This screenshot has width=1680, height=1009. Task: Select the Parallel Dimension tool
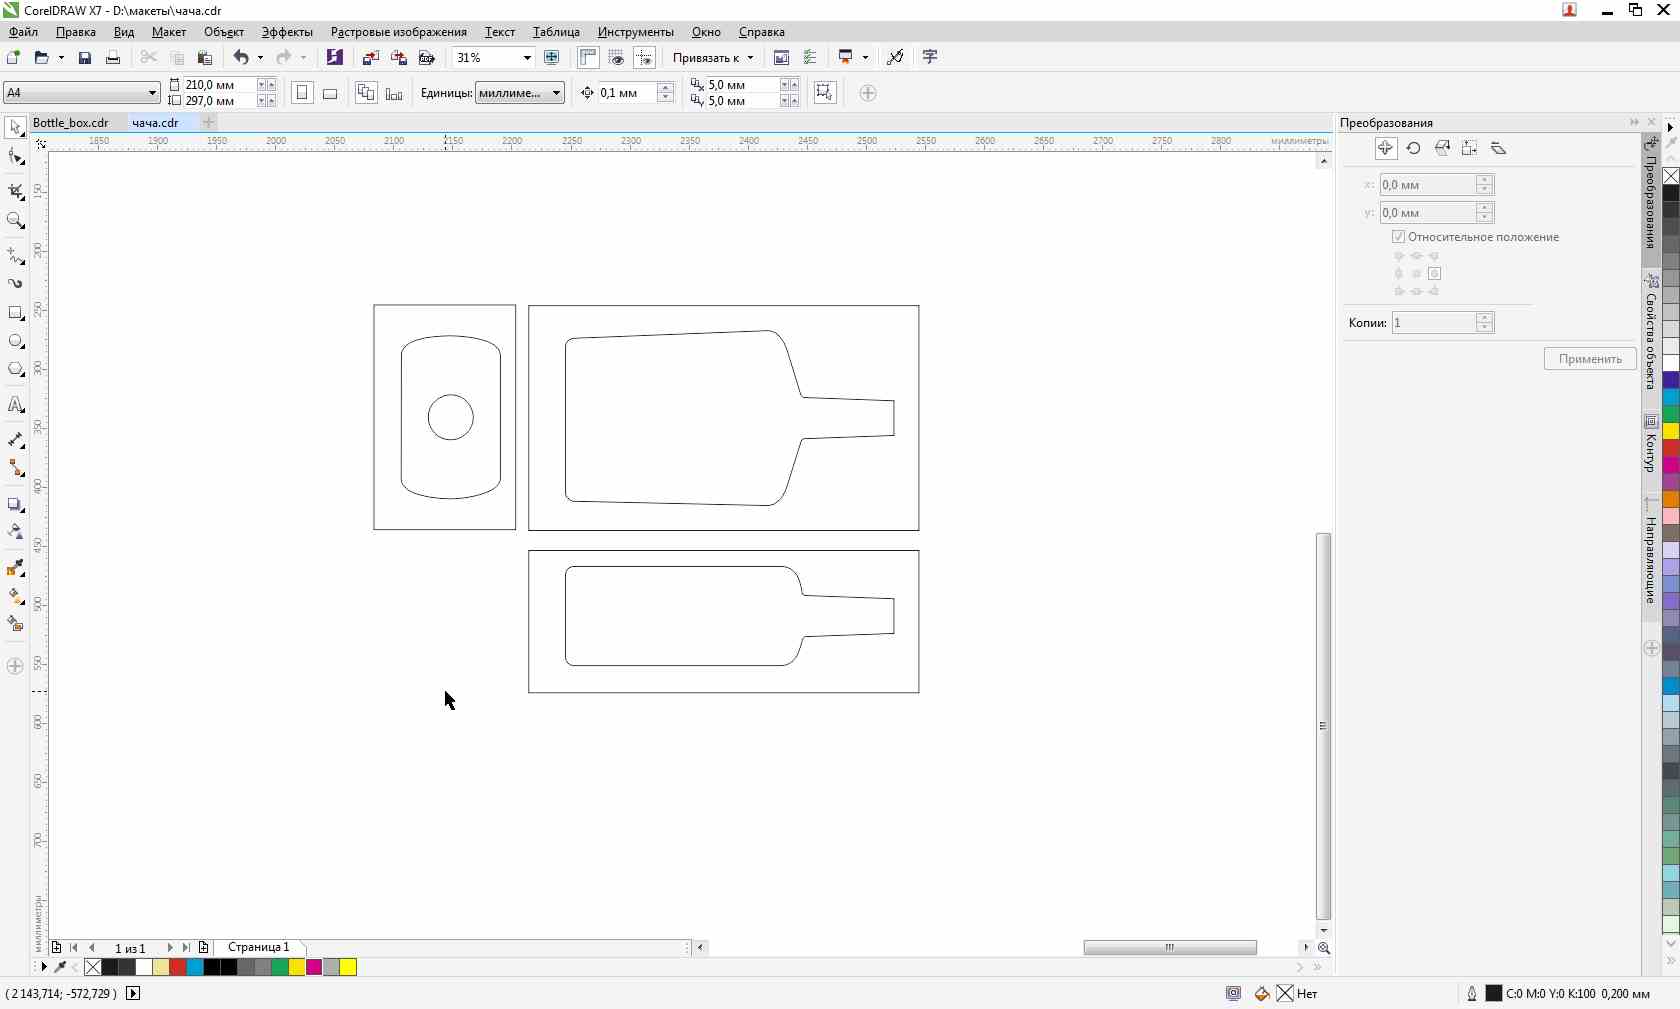[x=15, y=440]
